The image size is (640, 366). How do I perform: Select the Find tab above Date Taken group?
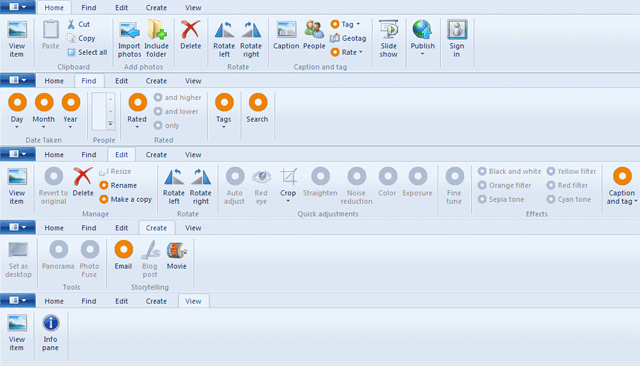pos(89,81)
